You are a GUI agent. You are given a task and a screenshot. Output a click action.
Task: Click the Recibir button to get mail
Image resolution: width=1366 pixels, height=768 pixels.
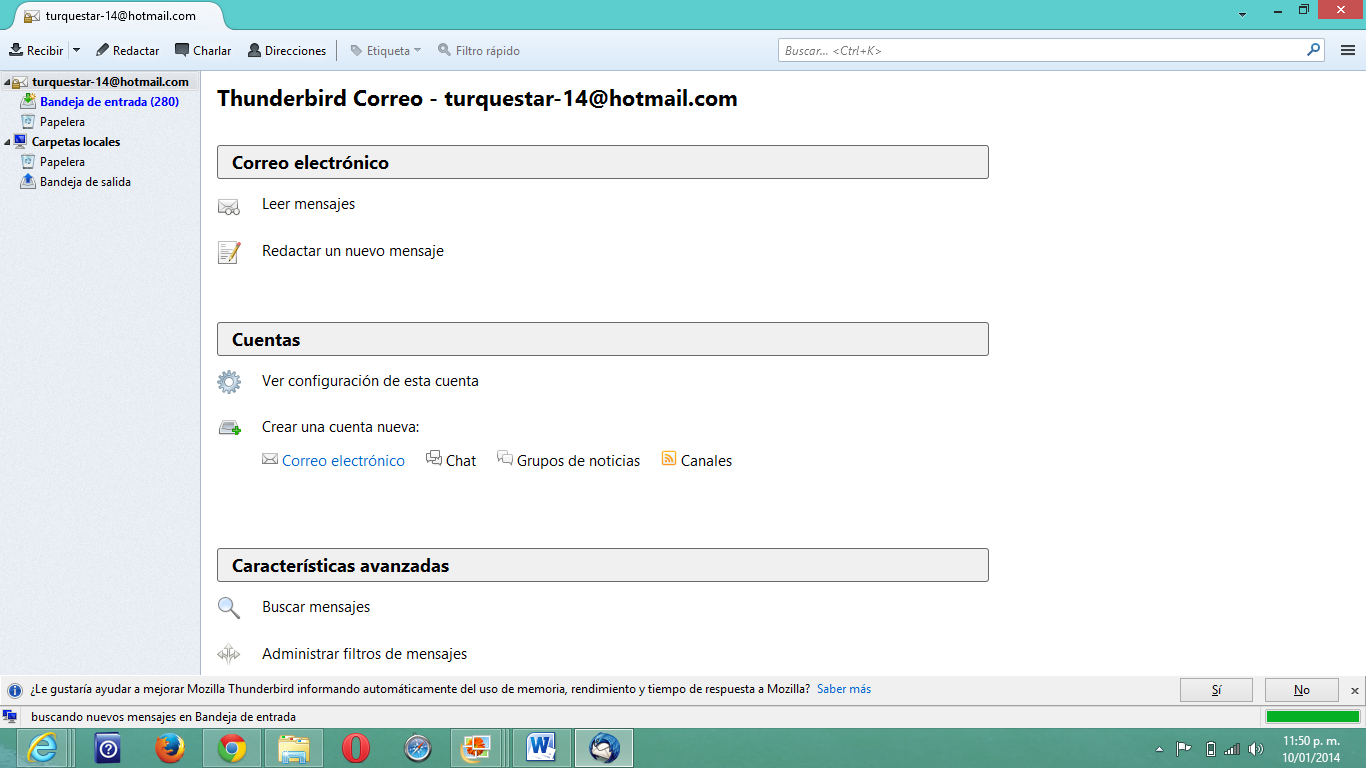coord(36,50)
